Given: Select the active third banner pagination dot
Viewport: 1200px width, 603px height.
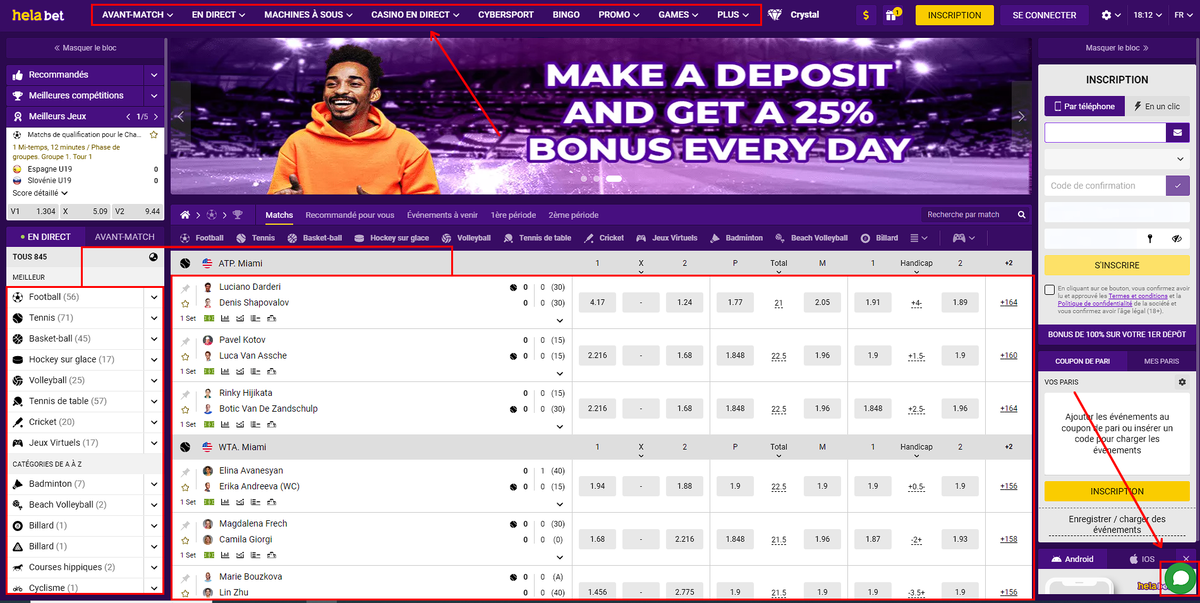Looking at the screenshot, I should 614,179.
